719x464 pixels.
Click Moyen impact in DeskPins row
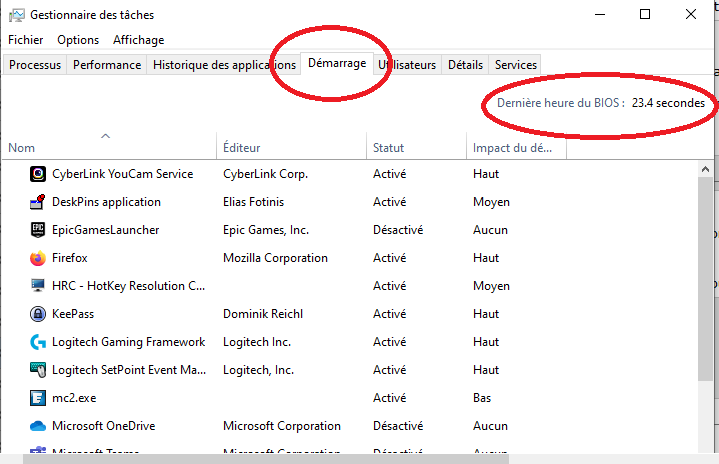coord(491,202)
